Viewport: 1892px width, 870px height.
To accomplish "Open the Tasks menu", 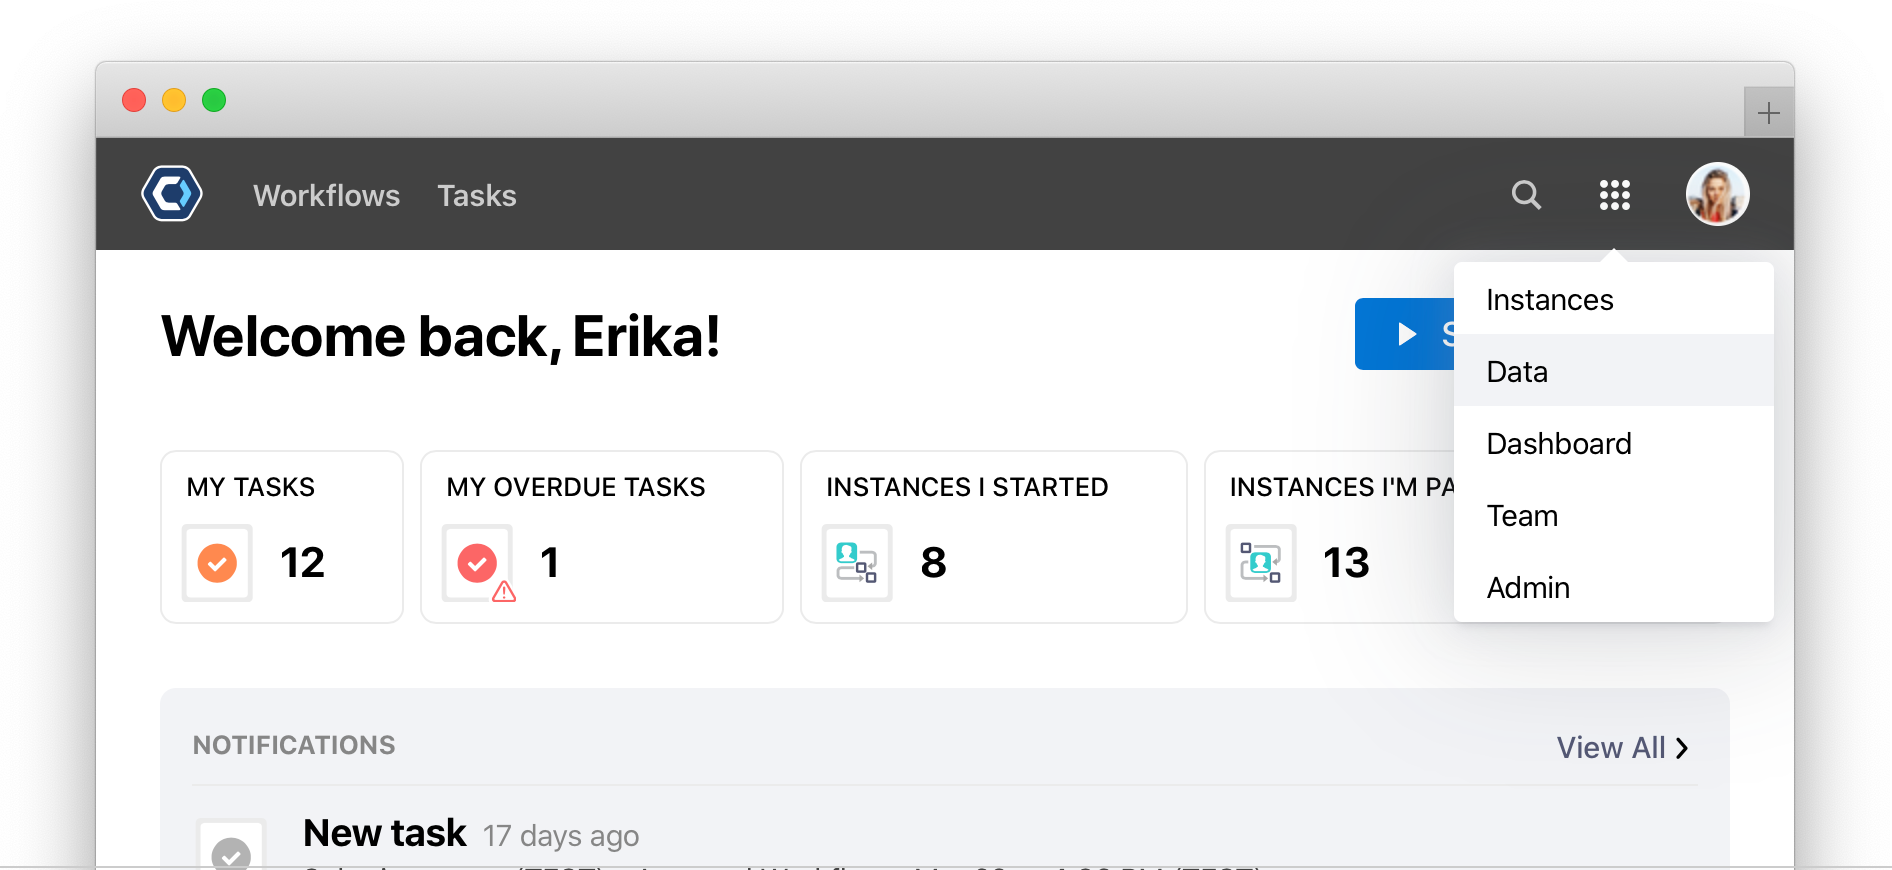I will [477, 196].
